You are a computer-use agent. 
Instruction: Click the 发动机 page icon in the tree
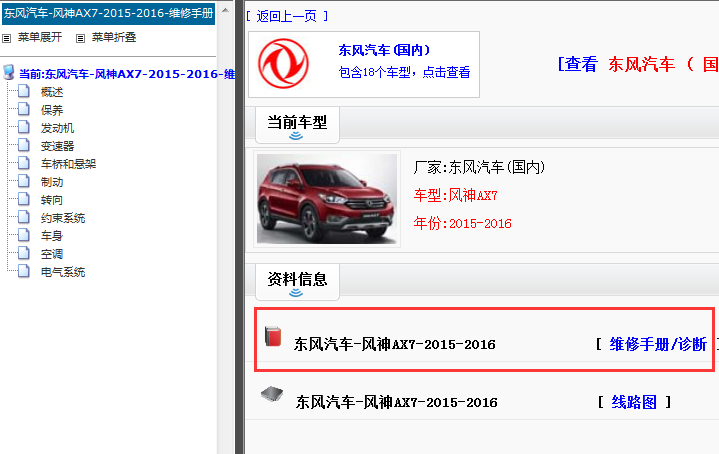pos(24,127)
